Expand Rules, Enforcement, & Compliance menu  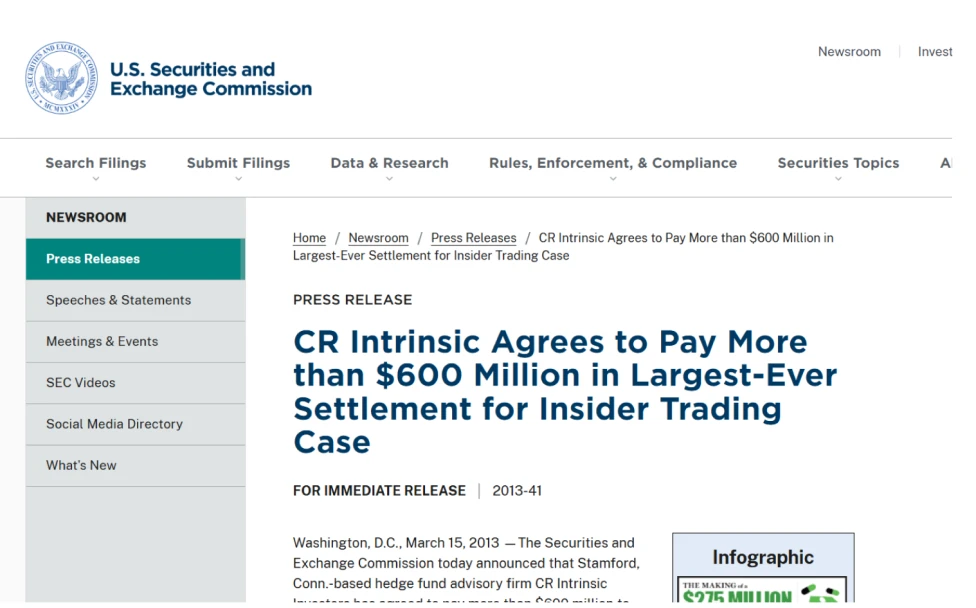click(612, 163)
